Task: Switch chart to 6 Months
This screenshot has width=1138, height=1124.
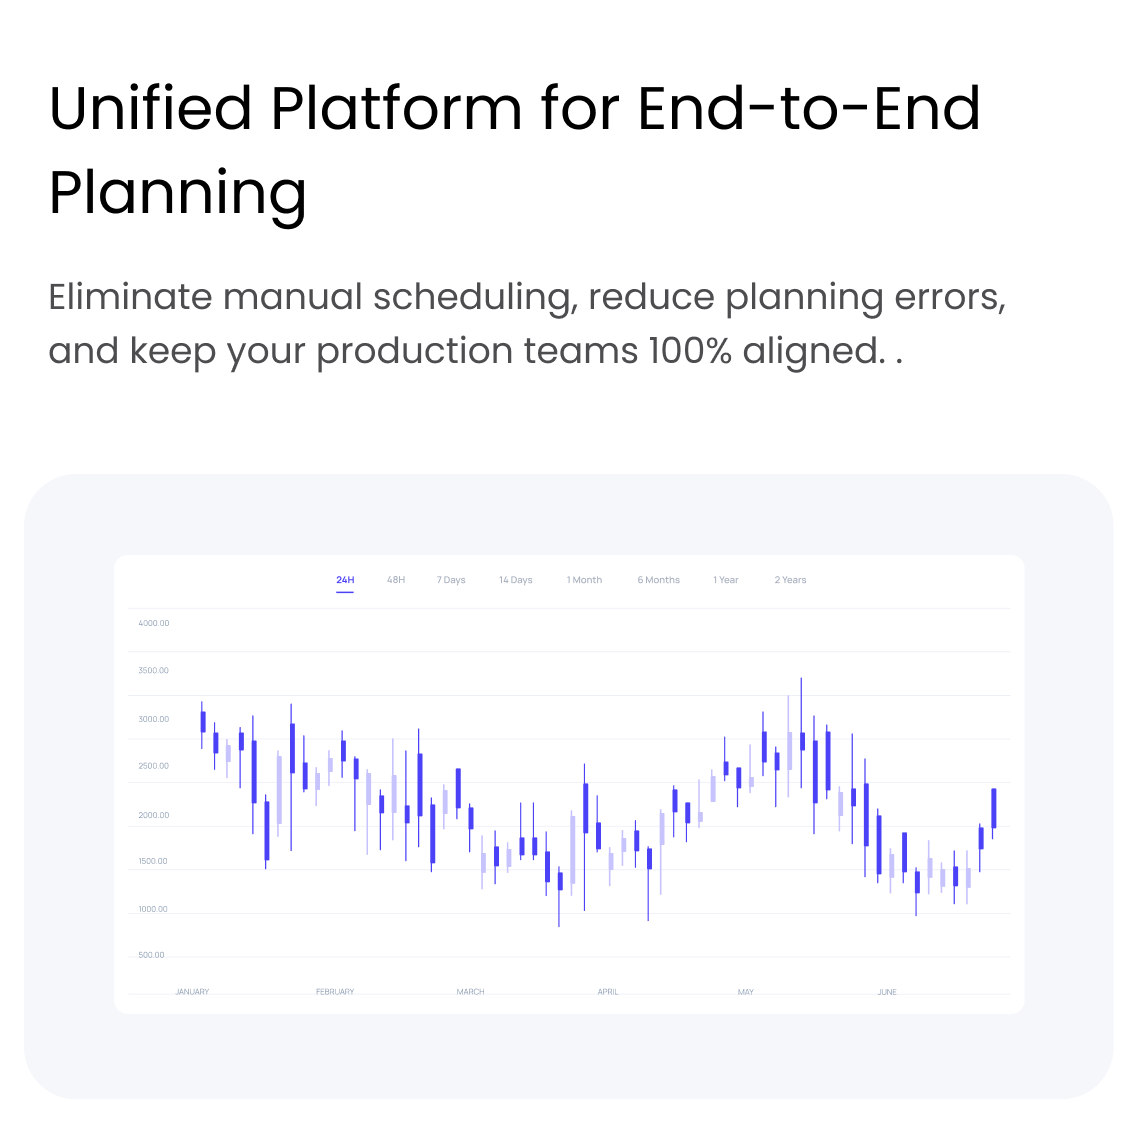Action: coord(658,580)
